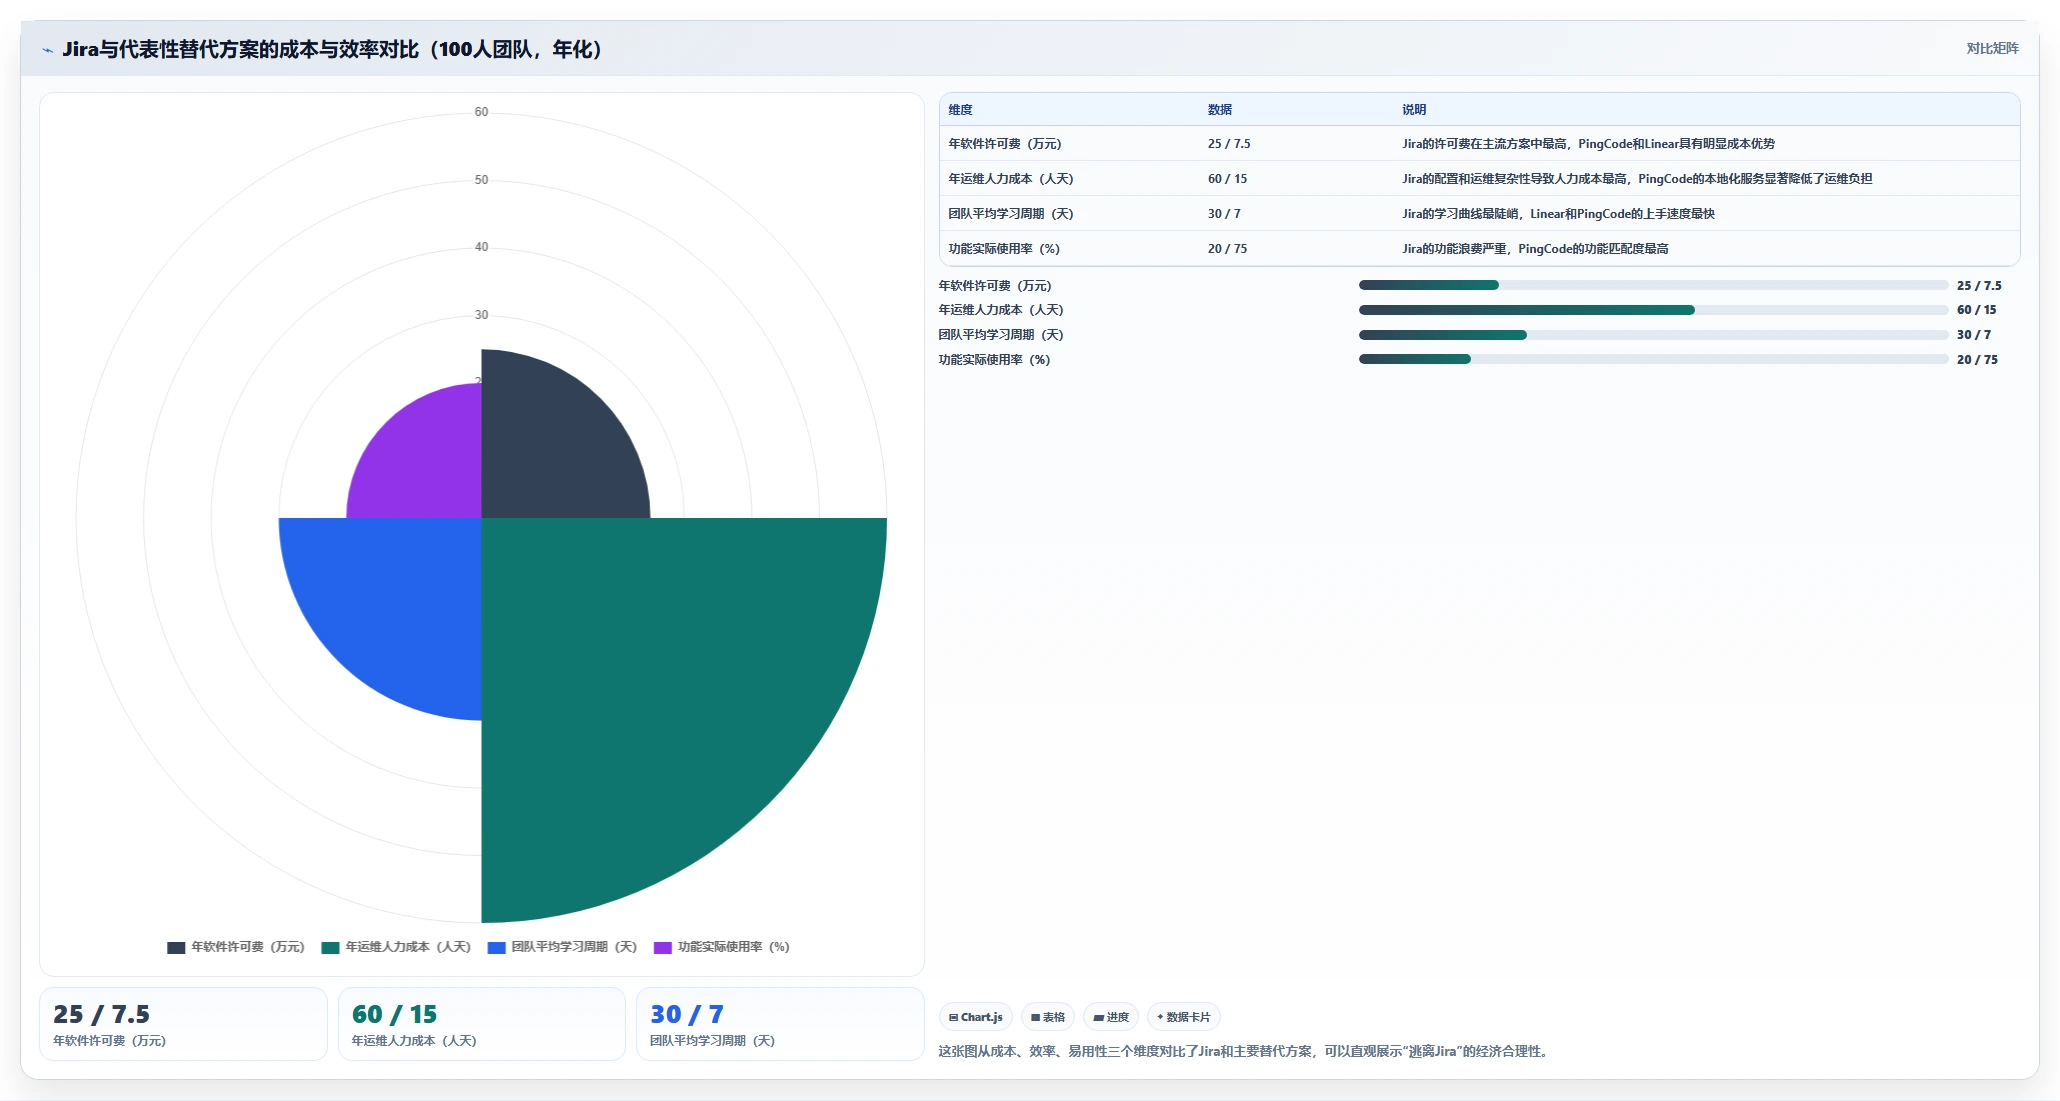Click the 年软件许可费 progress bar
The image size is (2060, 1101).
1653,285
